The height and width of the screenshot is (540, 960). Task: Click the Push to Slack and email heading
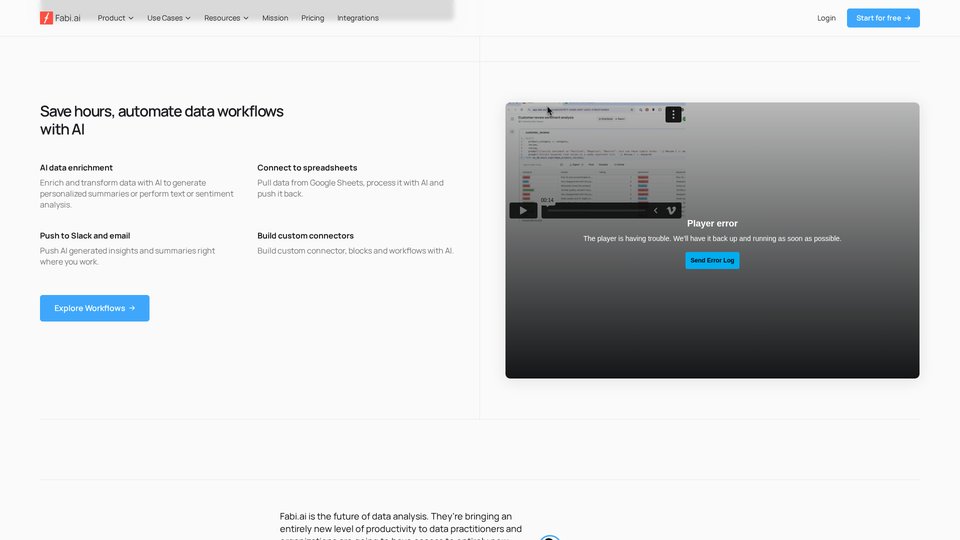click(85, 236)
